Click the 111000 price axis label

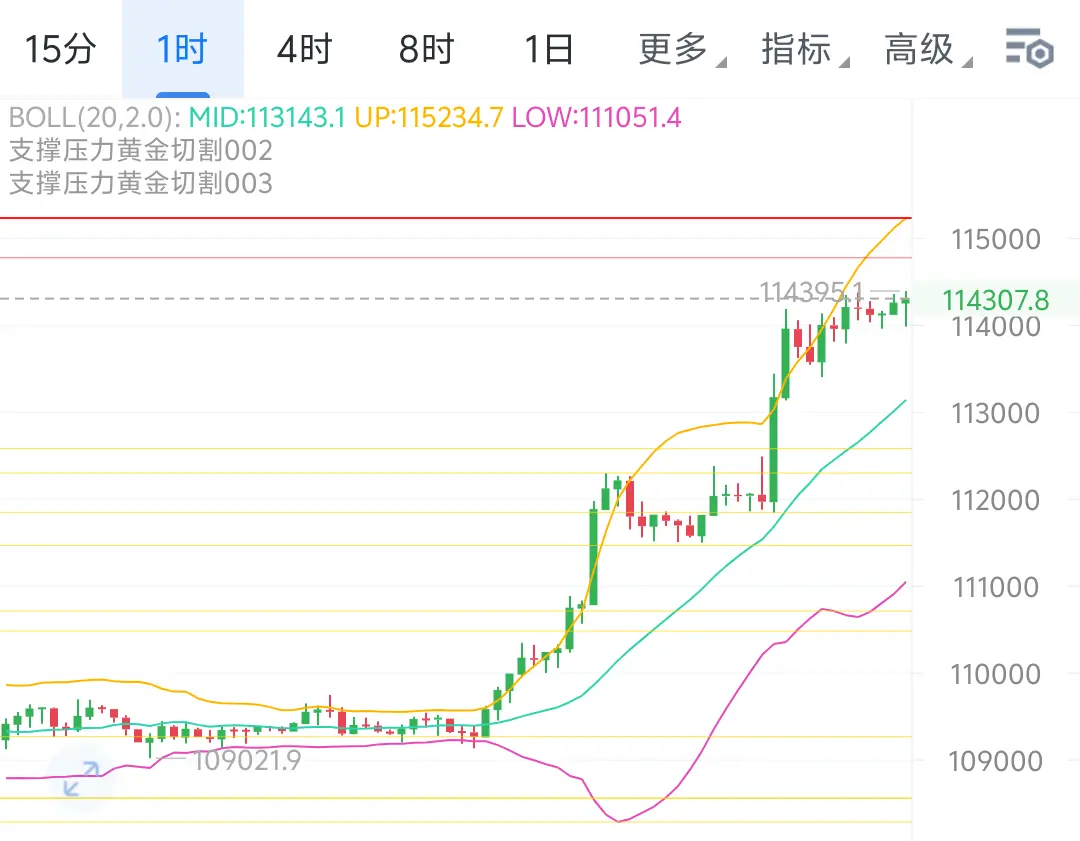995,588
